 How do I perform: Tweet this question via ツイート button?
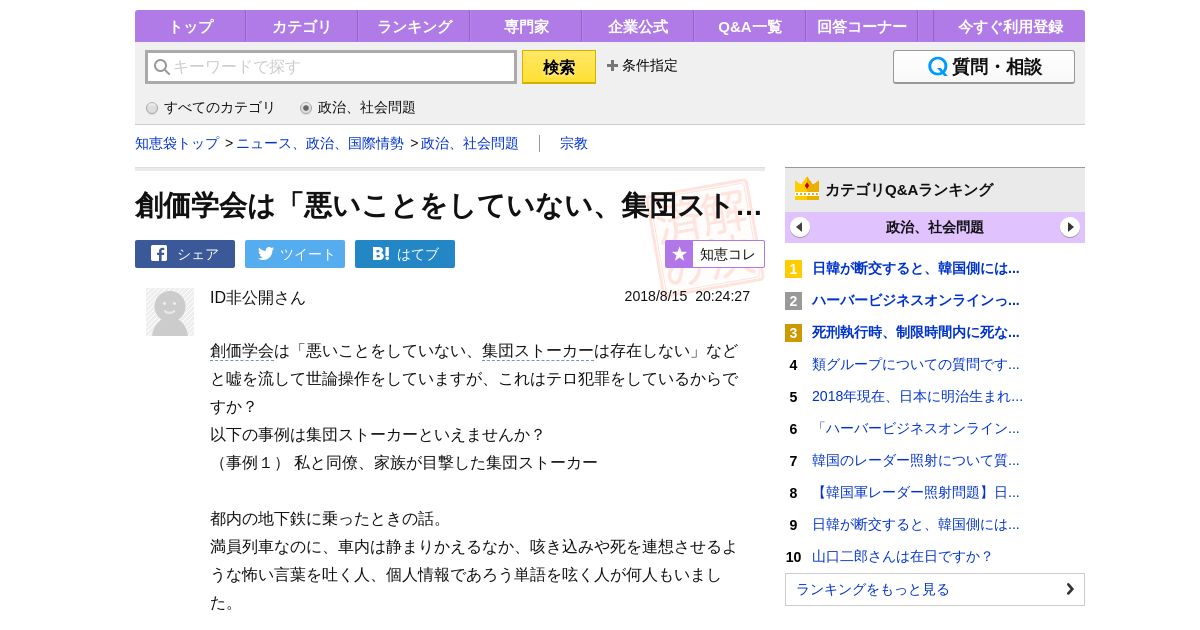click(x=295, y=254)
